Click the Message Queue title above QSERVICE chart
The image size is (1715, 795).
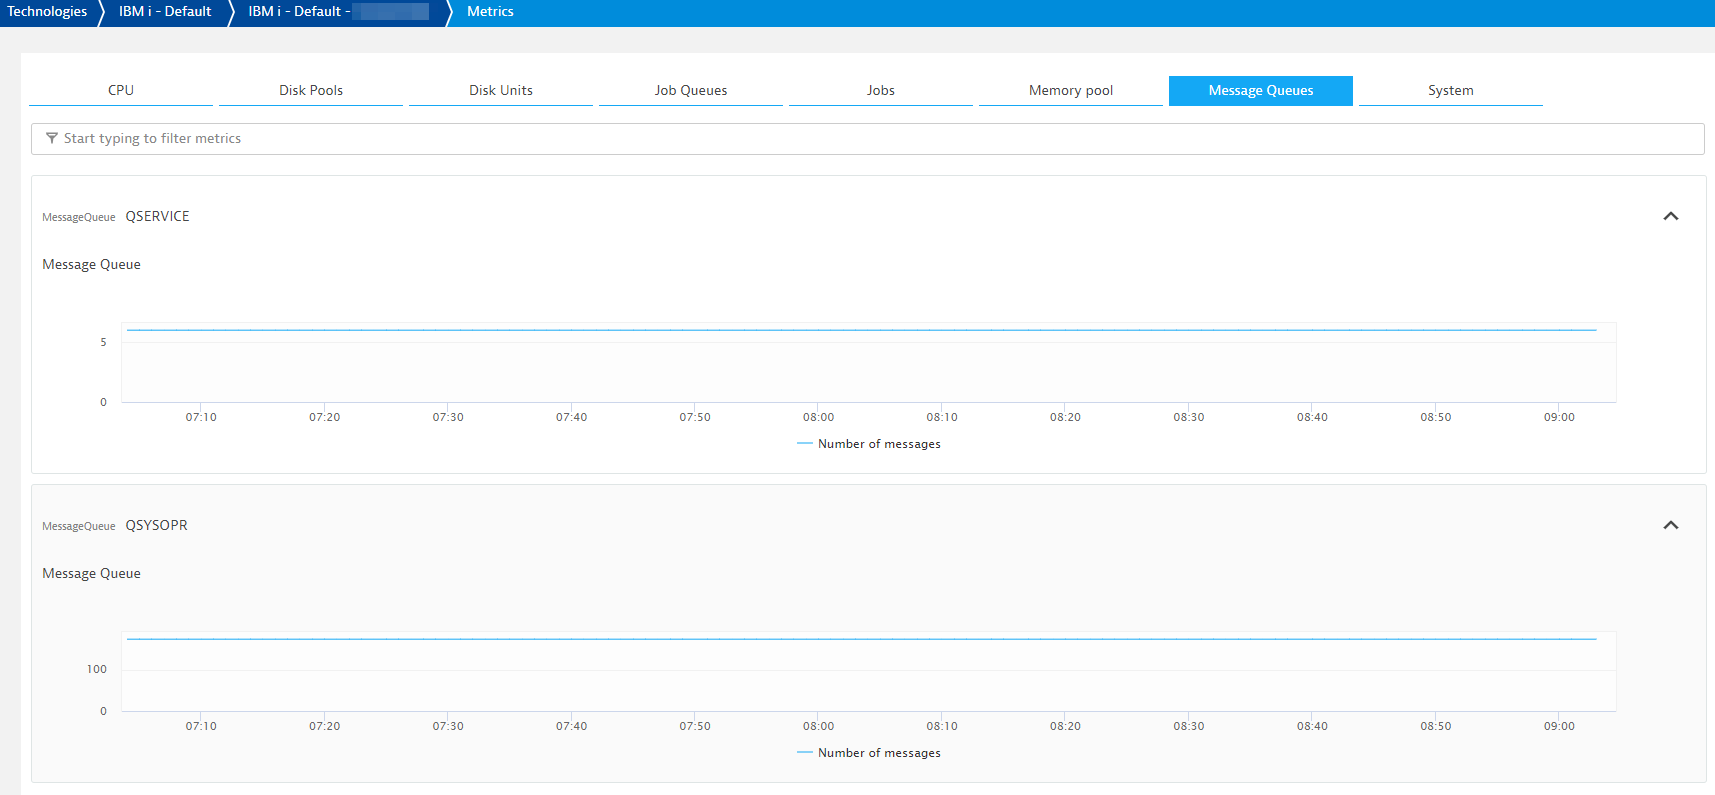point(91,265)
